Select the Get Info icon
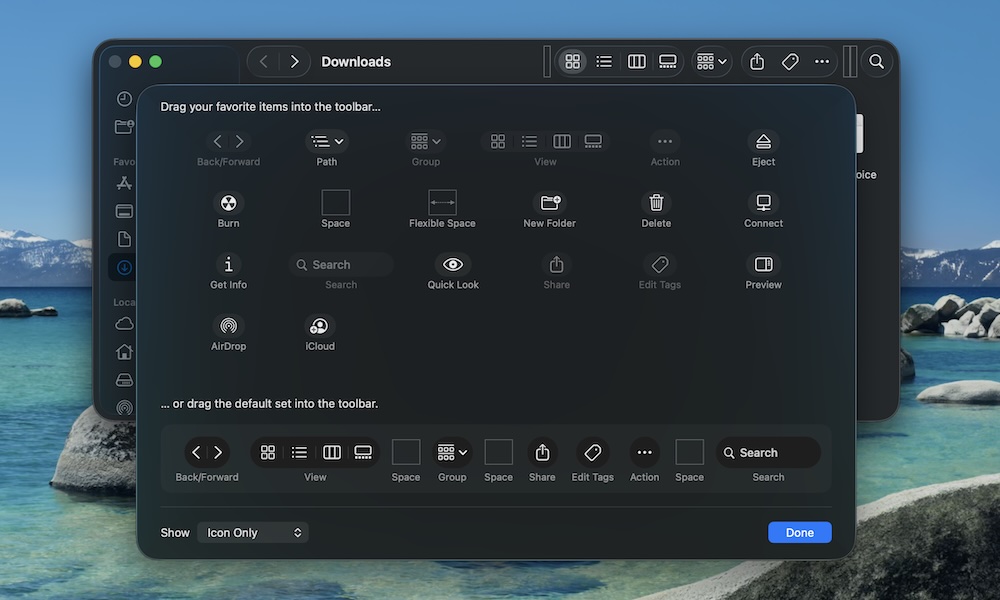1000x600 pixels. 228,264
